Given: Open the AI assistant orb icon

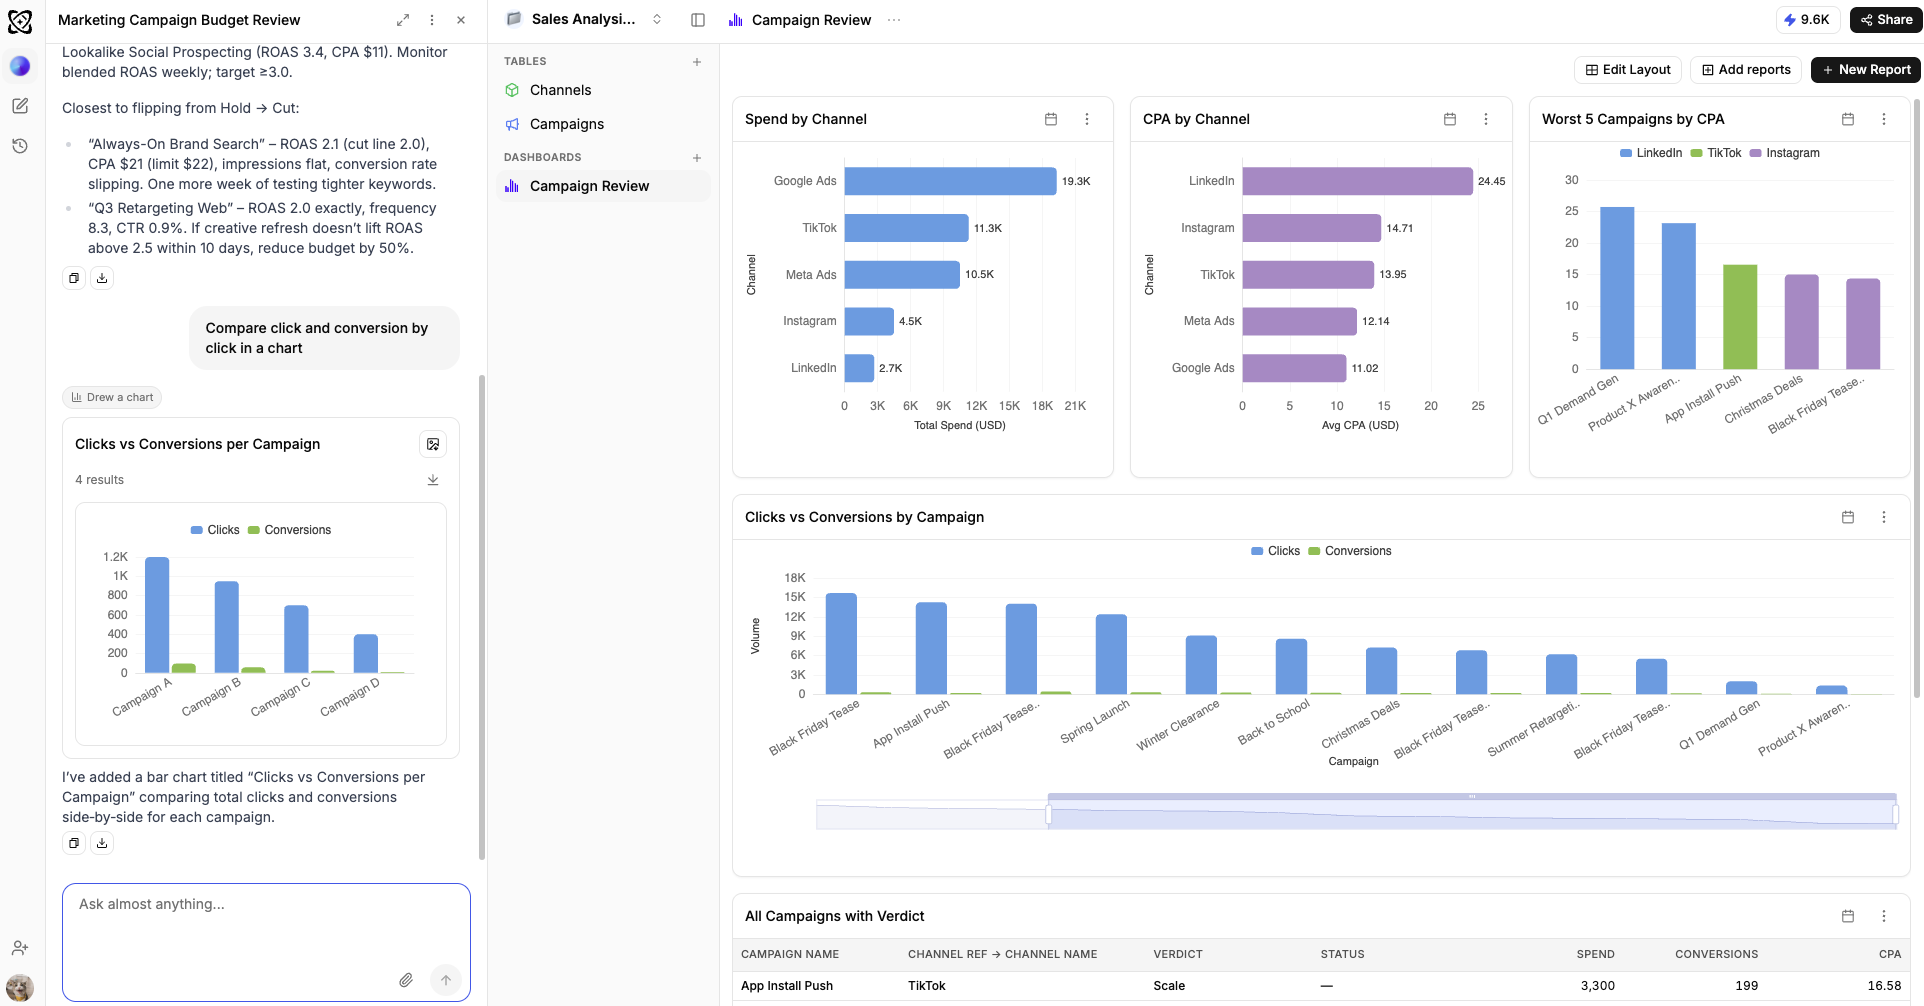Looking at the screenshot, I should click(20, 66).
